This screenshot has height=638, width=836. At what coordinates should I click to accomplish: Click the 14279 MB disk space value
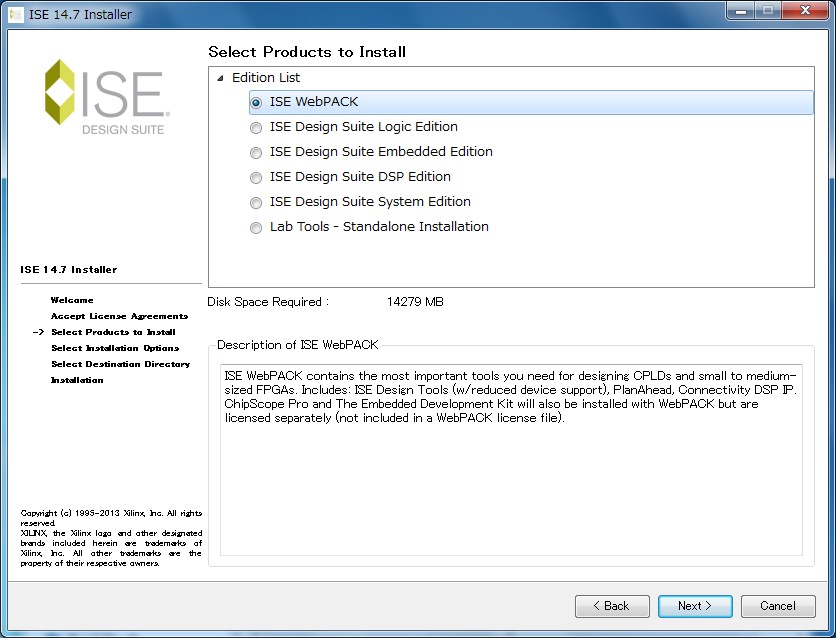pyautogui.click(x=415, y=302)
